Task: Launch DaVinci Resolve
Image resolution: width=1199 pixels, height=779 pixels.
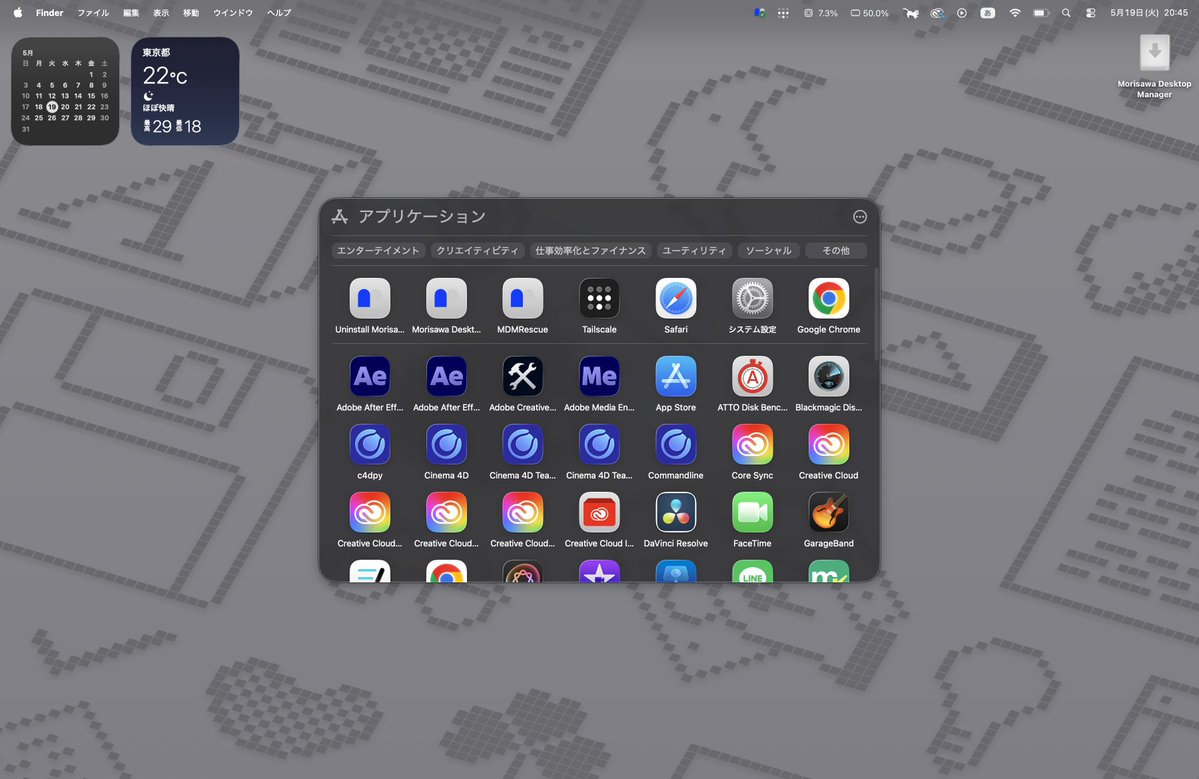Action: click(x=676, y=513)
